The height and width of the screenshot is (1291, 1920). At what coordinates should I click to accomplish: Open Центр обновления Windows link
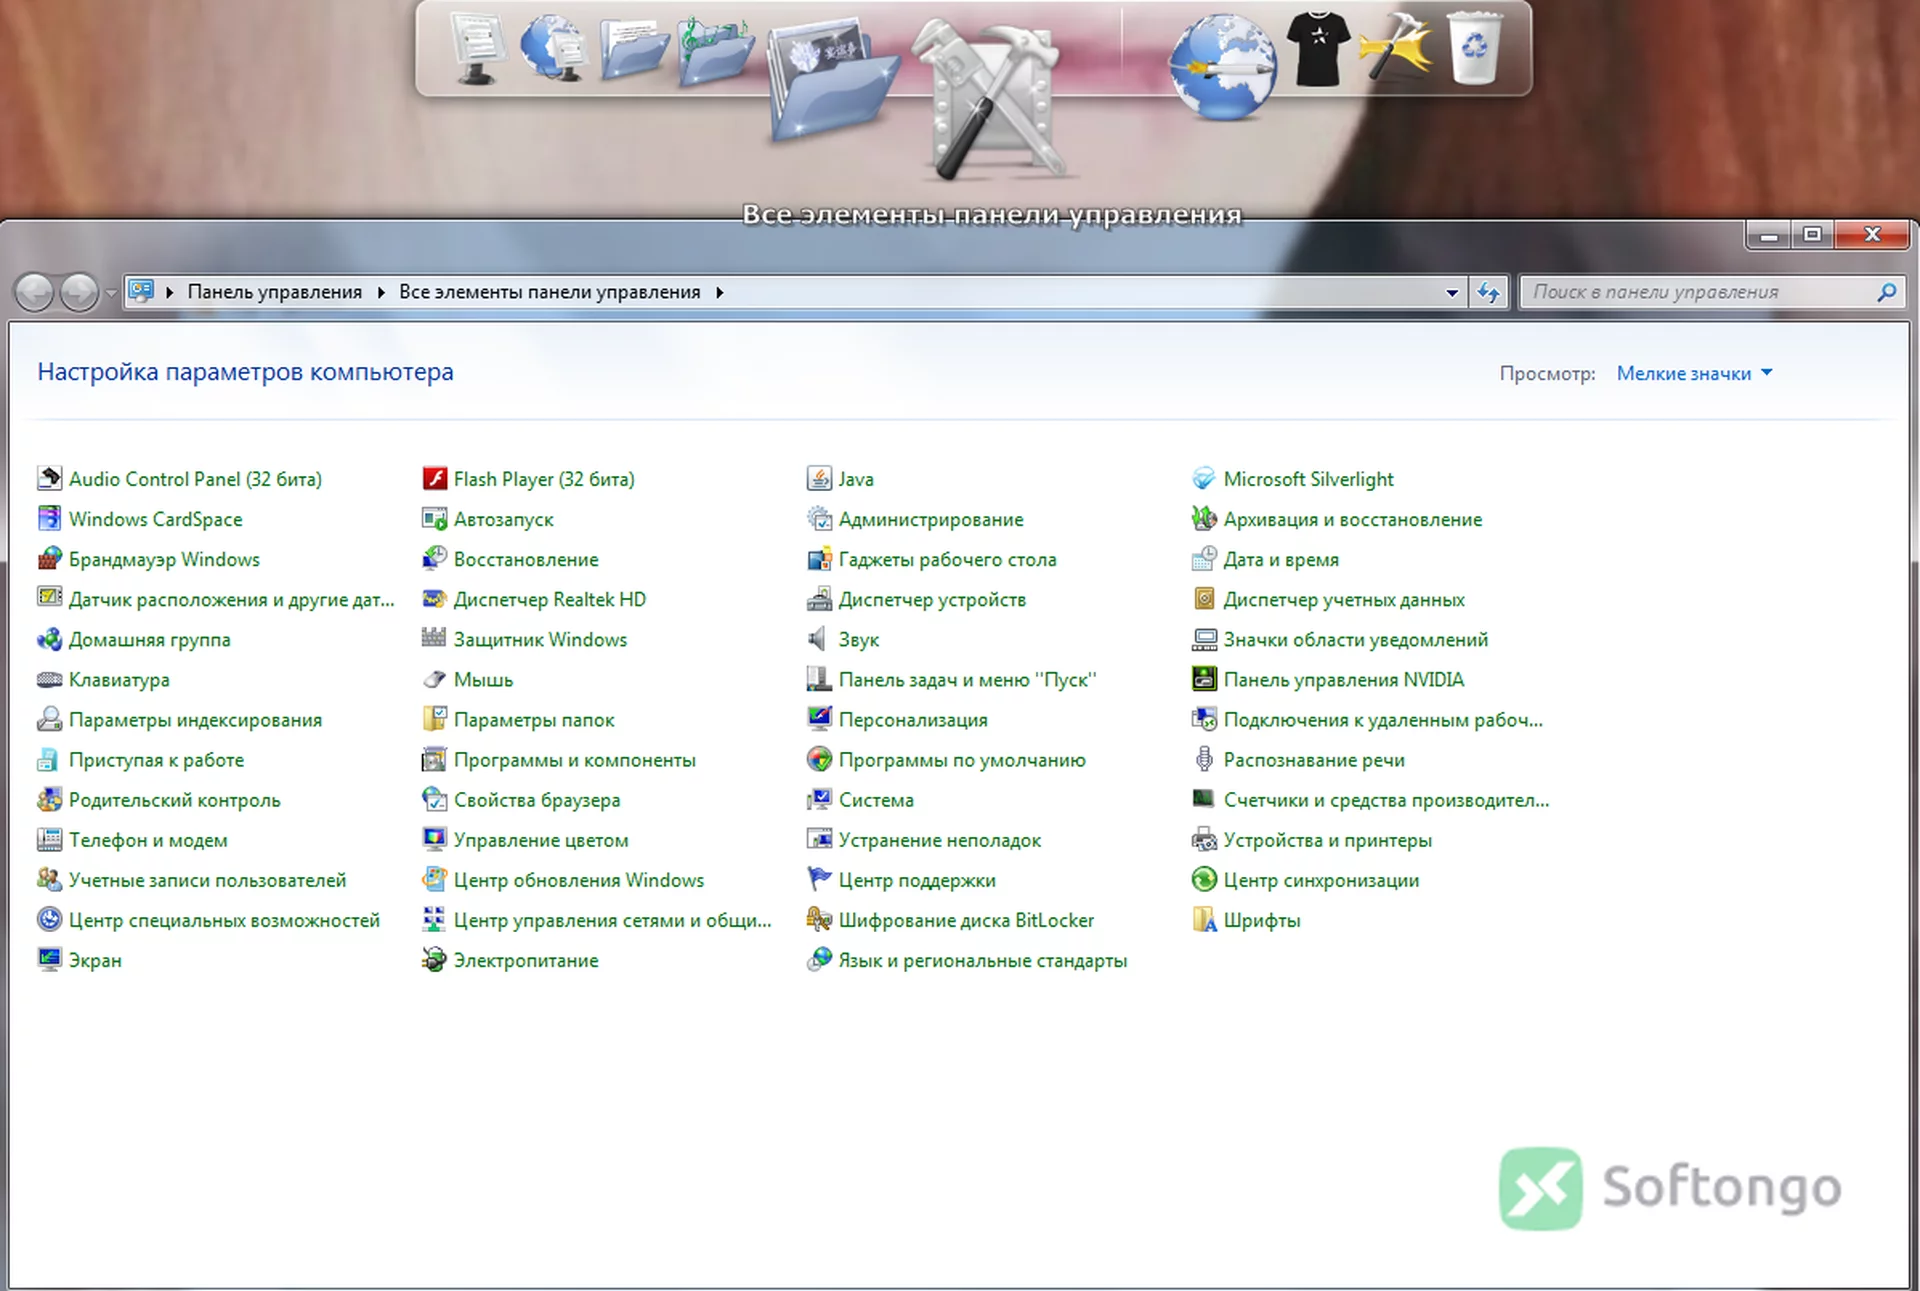[578, 880]
